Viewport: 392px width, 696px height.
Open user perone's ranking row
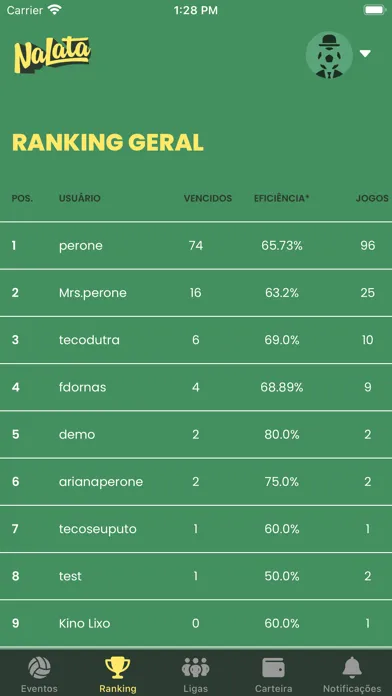(196, 245)
